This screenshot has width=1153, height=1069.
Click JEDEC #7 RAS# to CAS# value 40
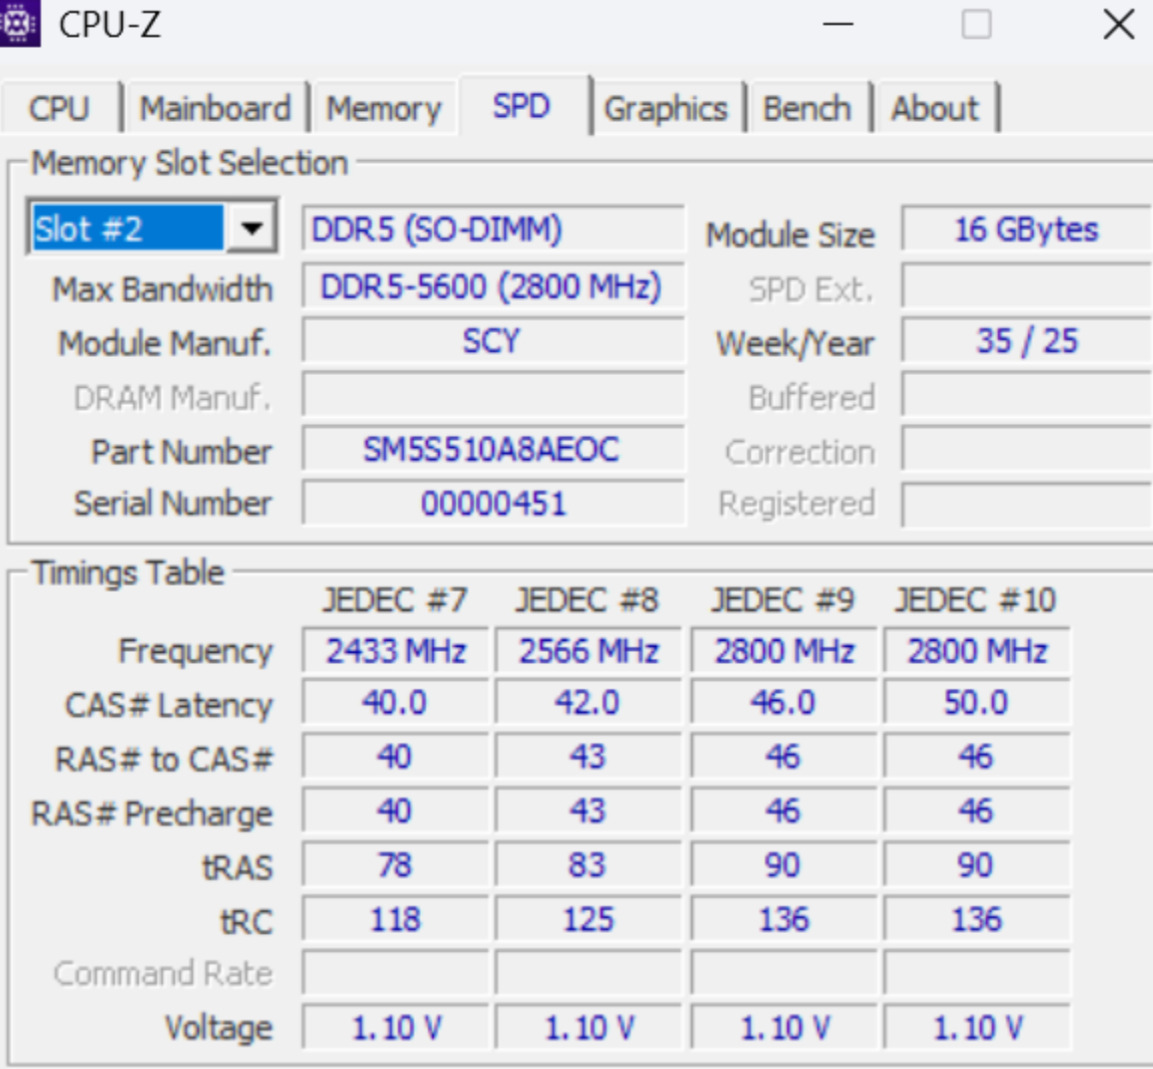396,757
